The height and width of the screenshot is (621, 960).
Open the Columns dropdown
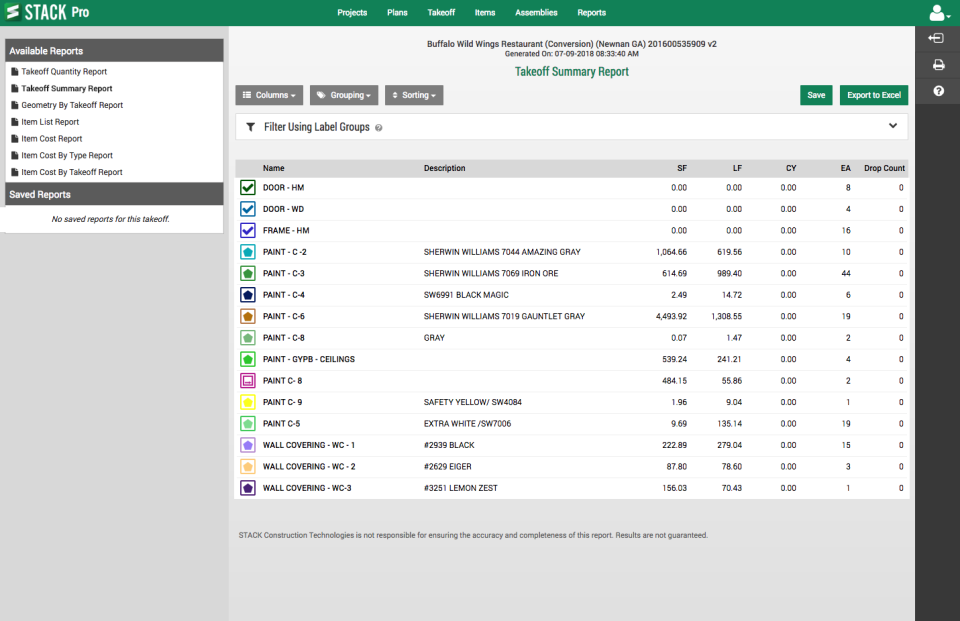269,96
